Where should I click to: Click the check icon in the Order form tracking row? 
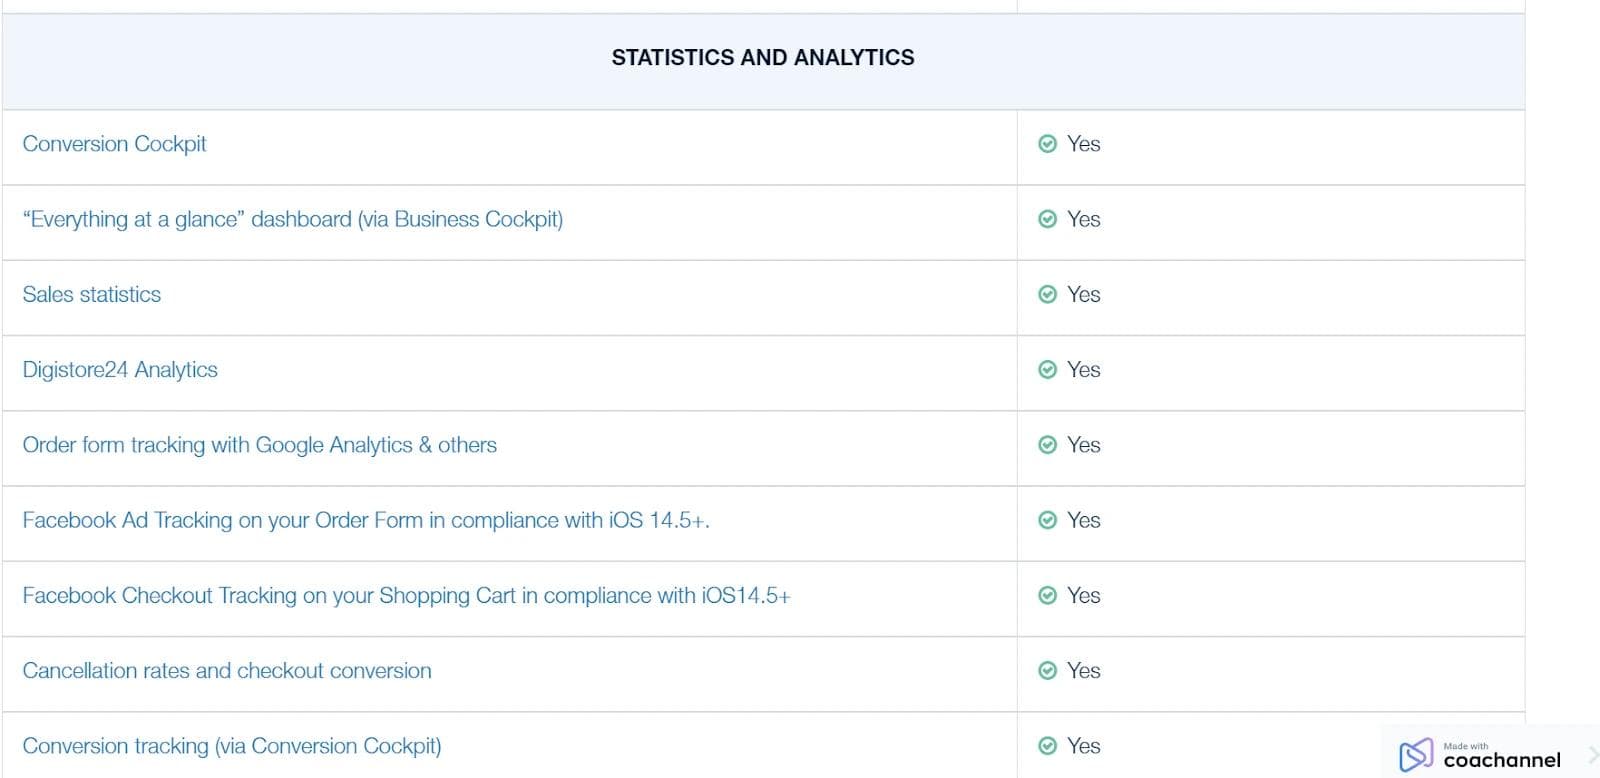(1047, 445)
